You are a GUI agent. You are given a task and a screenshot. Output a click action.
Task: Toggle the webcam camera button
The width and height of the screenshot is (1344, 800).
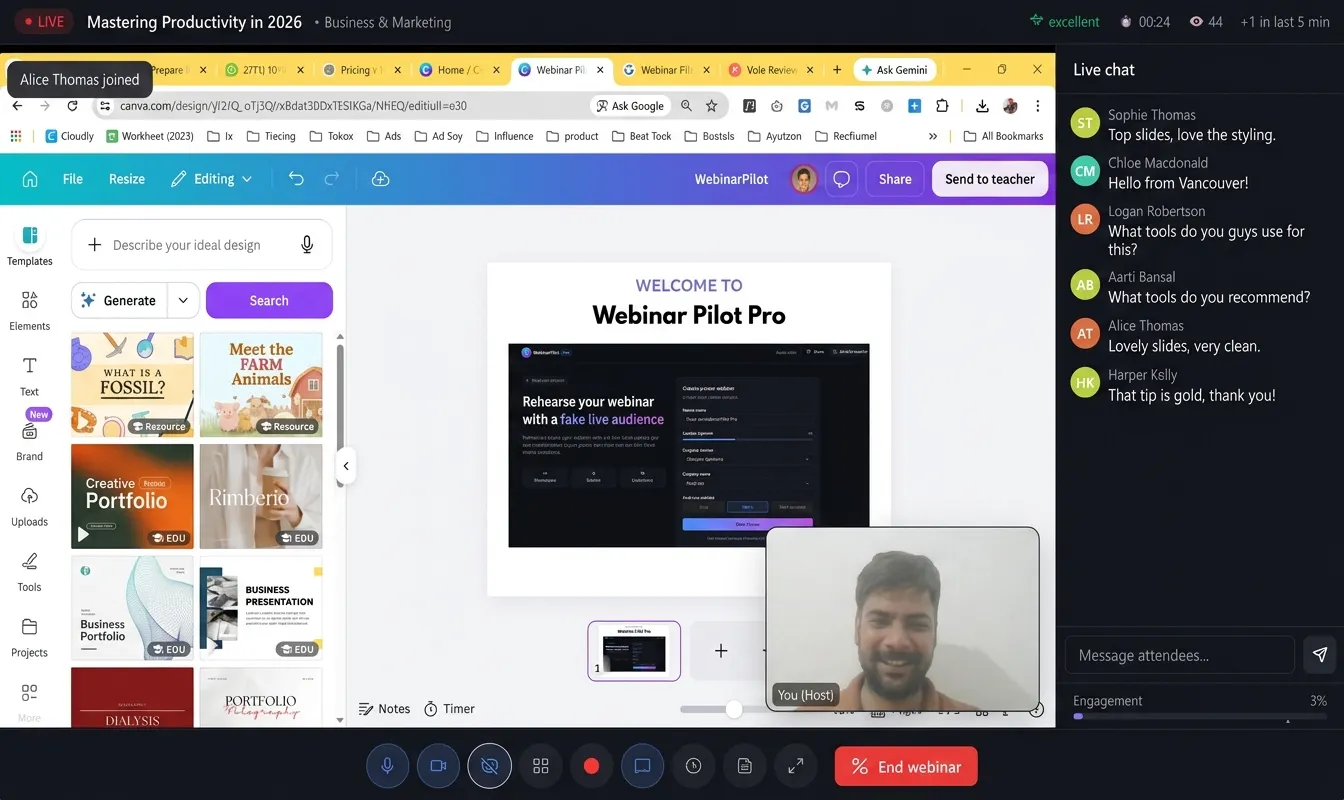tap(437, 766)
